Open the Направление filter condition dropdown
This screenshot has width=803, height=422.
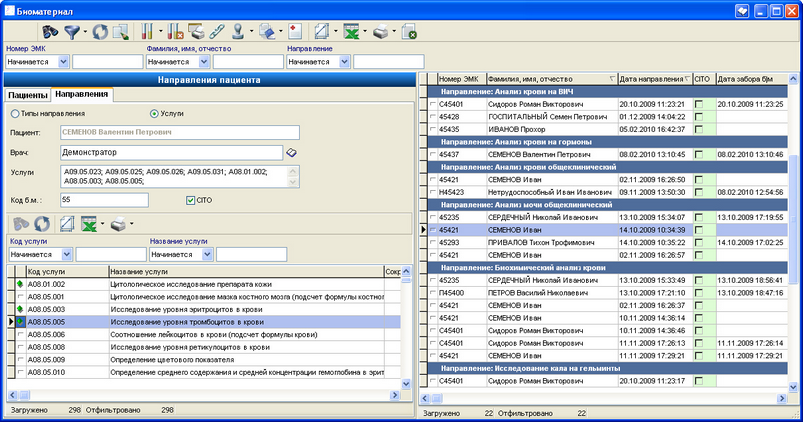point(344,62)
